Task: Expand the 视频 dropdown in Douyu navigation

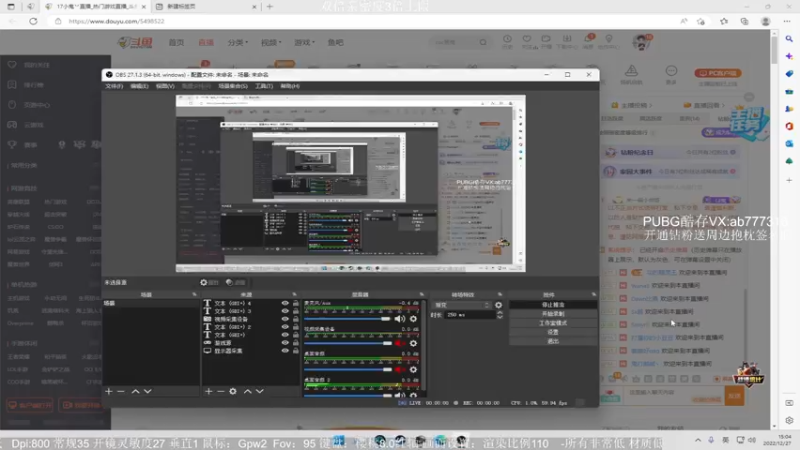Action: tap(271, 42)
